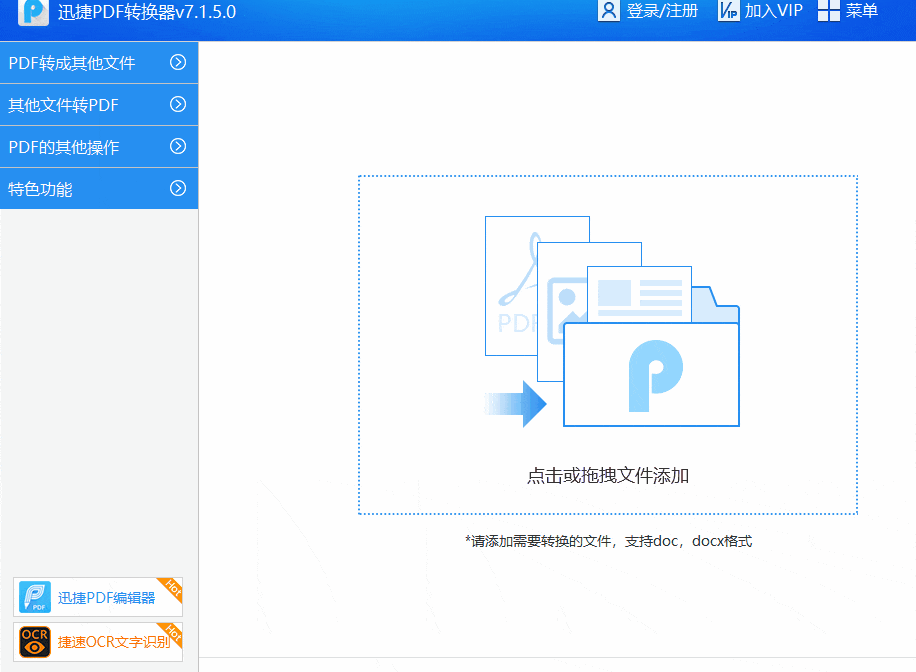Click the image page icon in illustration
The image size is (916, 672).
(562, 311)
